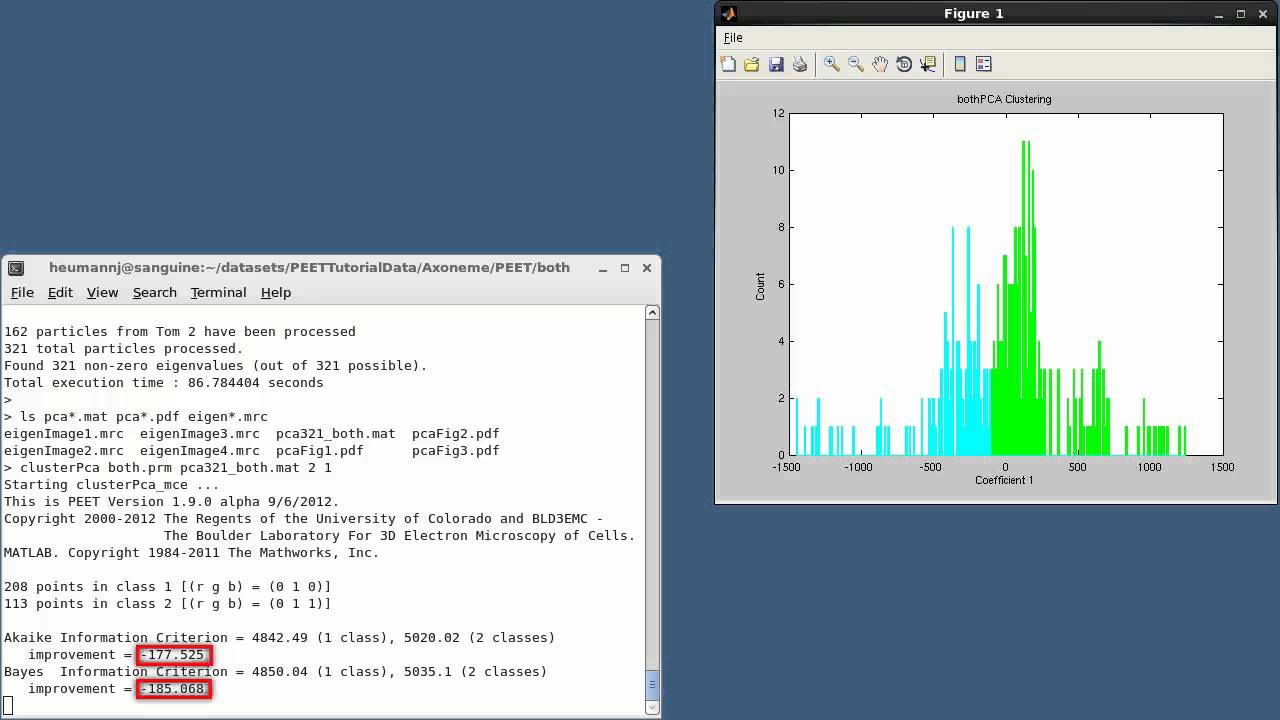Enable the Data Cursor tool
This screenshot has width=1280, height=720.
[928, 64]
